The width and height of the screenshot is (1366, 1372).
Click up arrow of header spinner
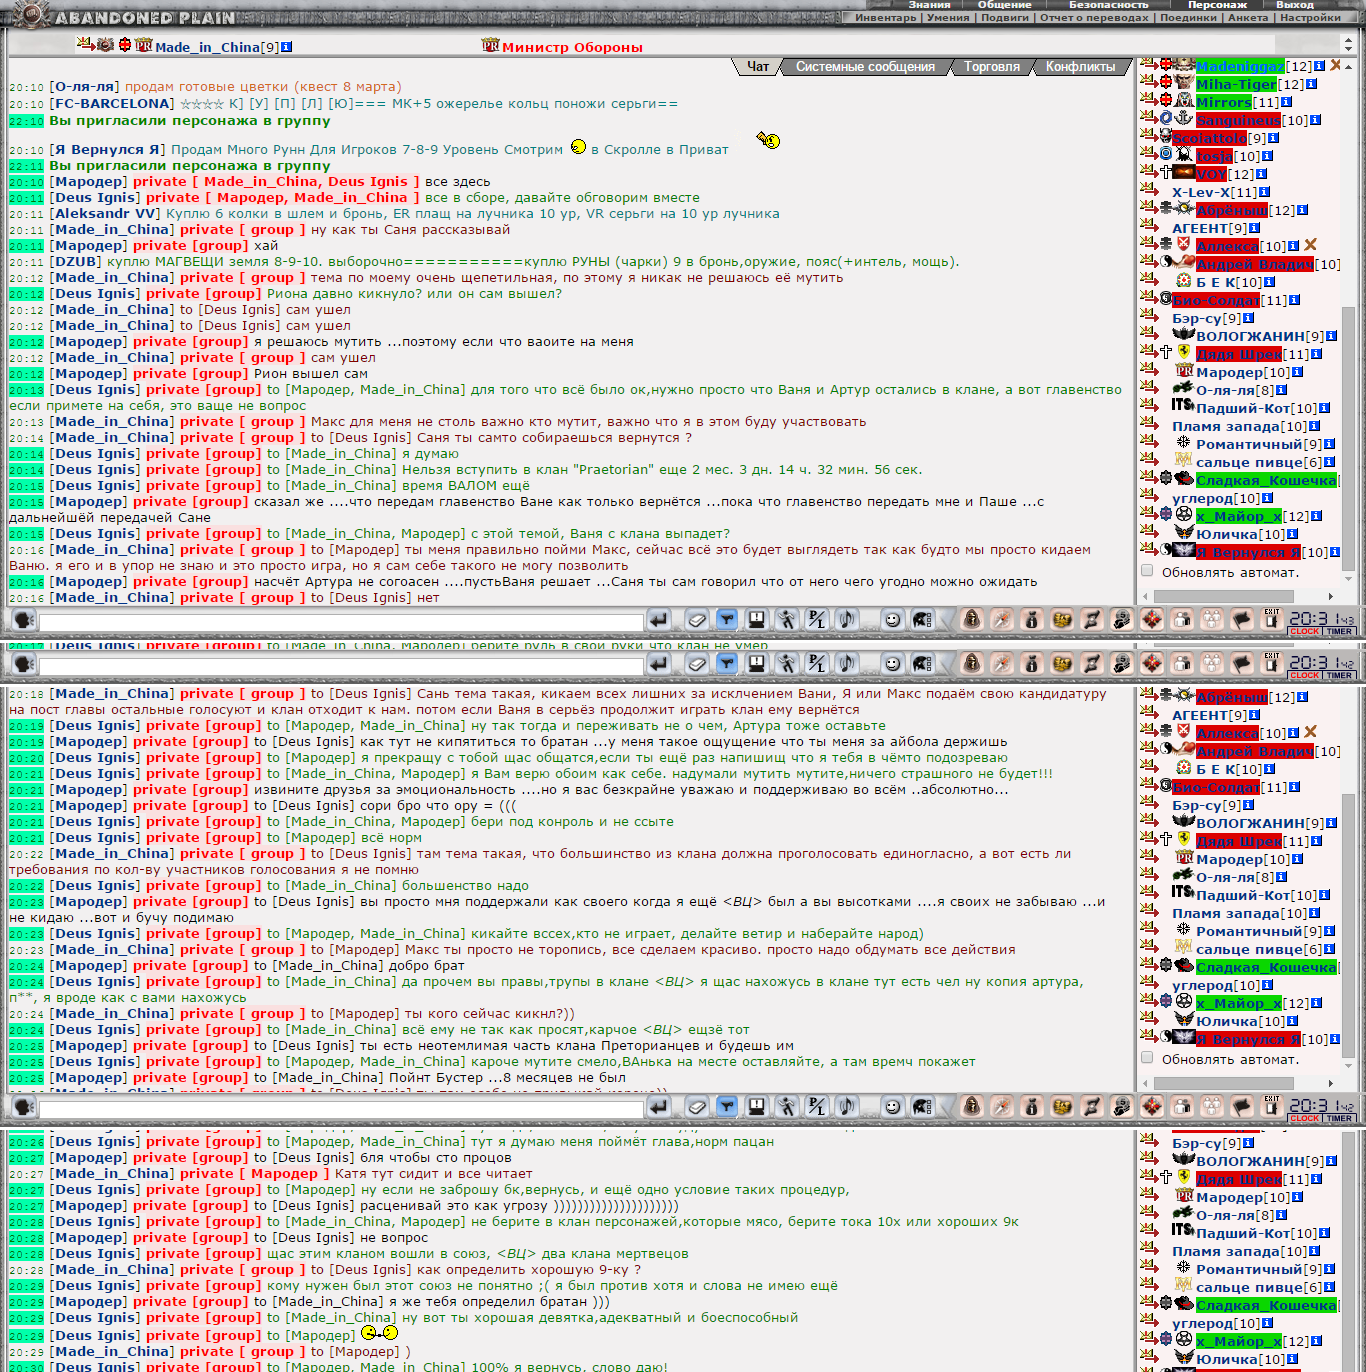click(1348, 40)
